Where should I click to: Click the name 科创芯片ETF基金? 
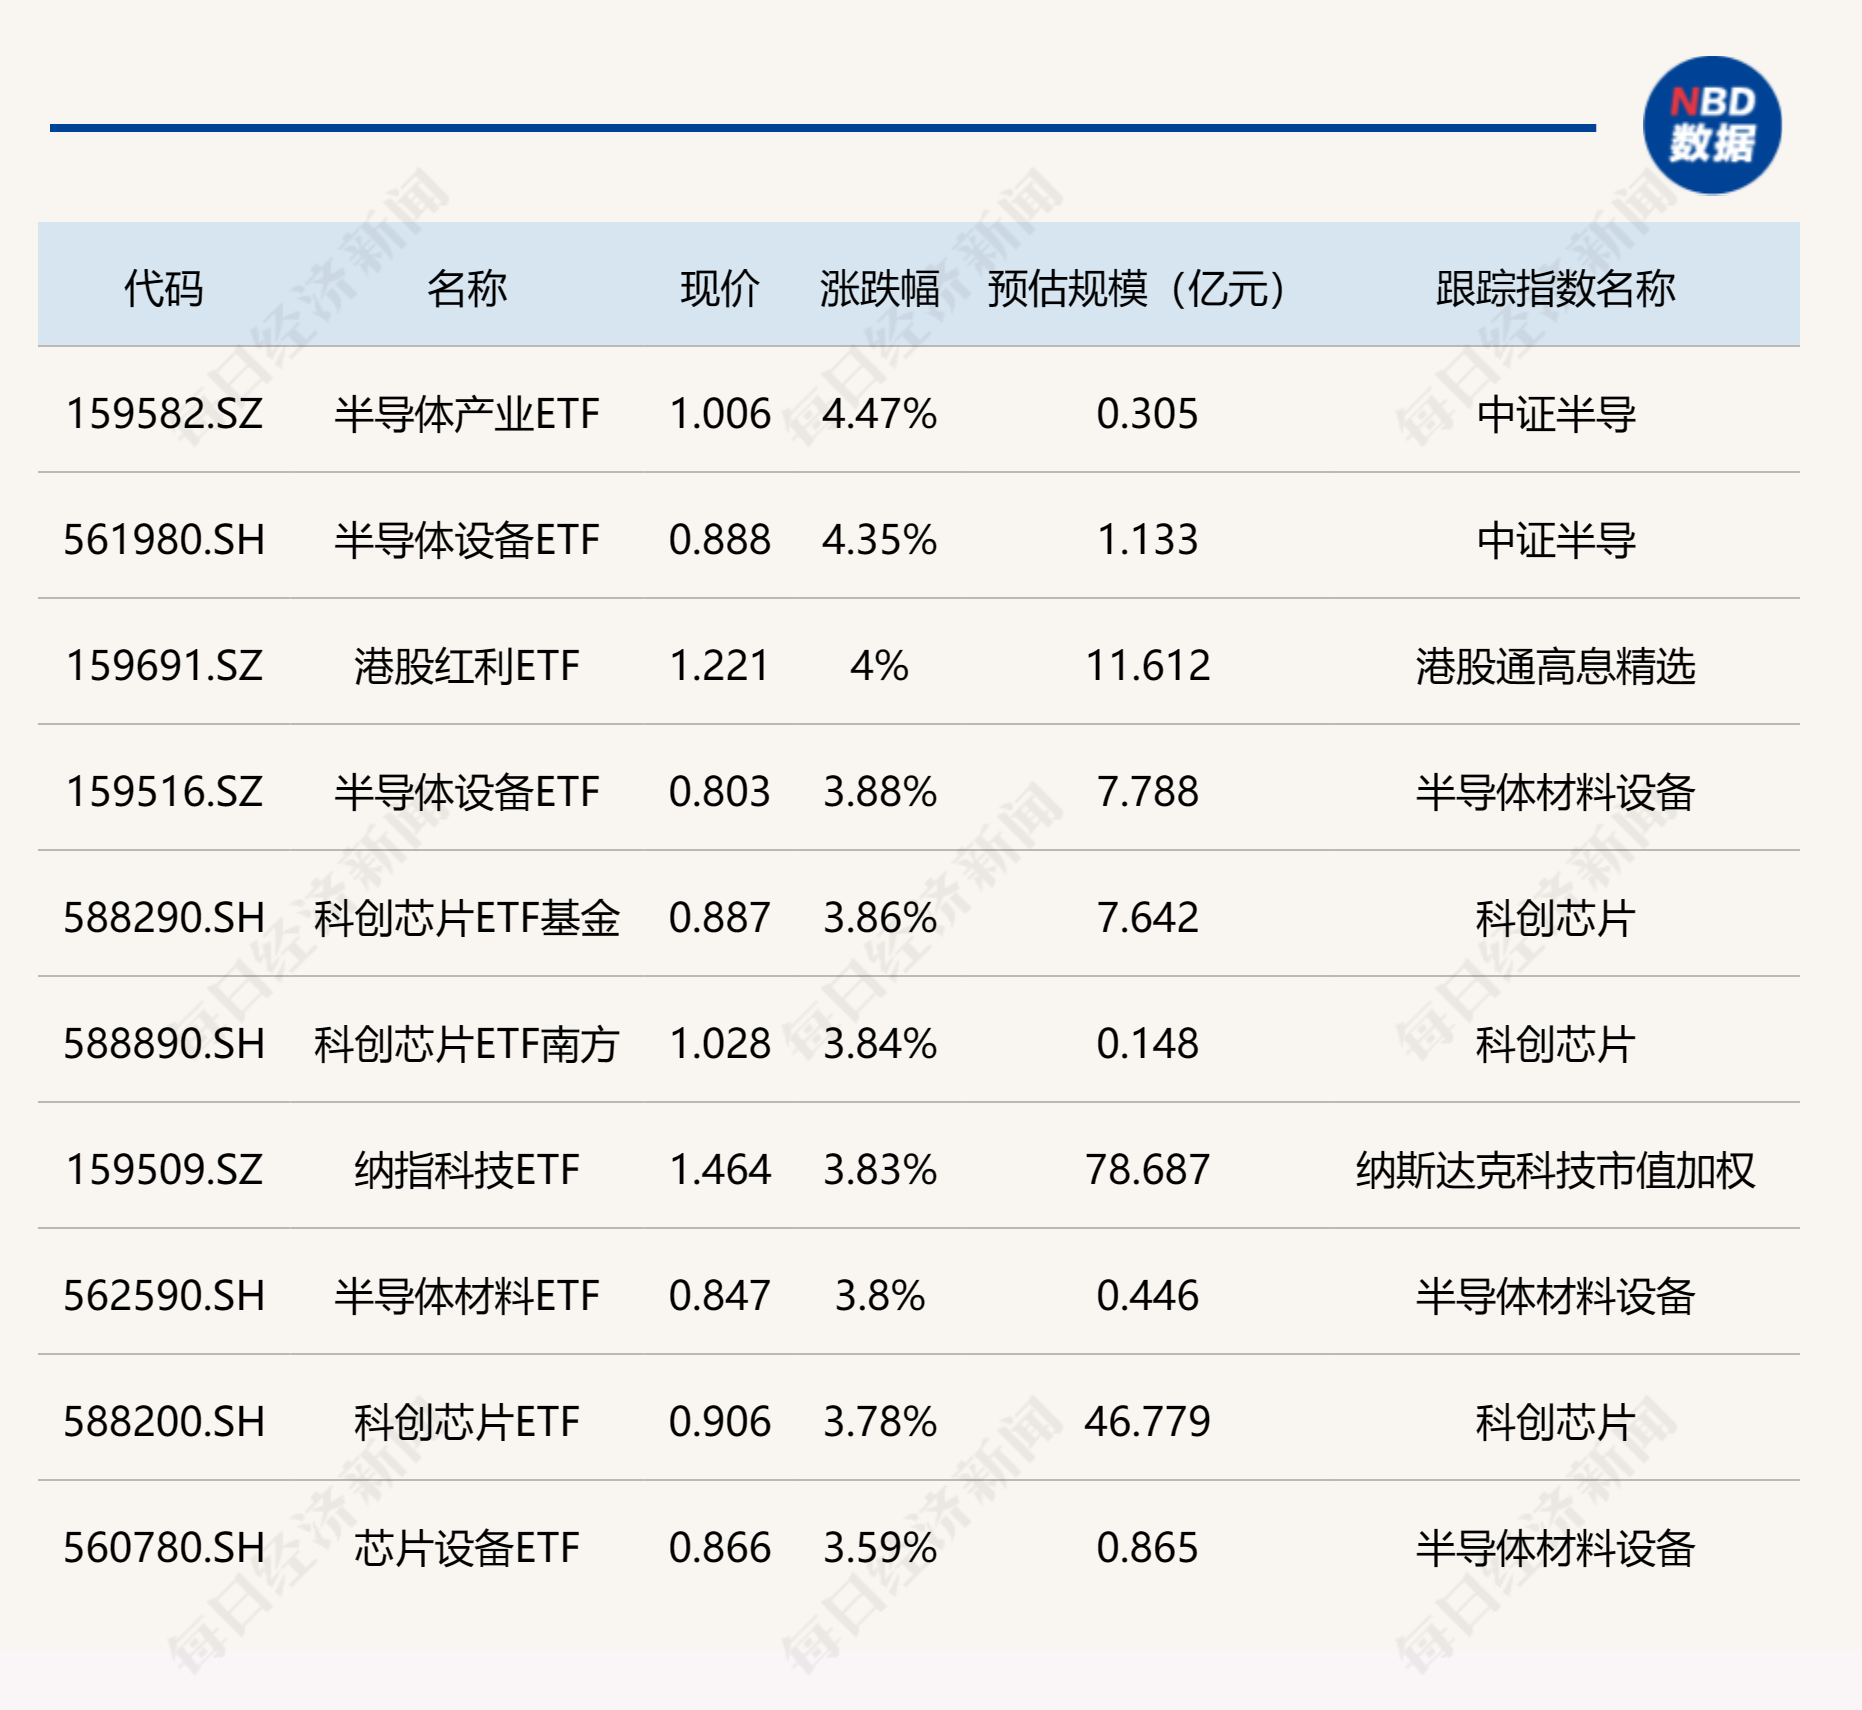pyautogui.click(x=467, y=918)
